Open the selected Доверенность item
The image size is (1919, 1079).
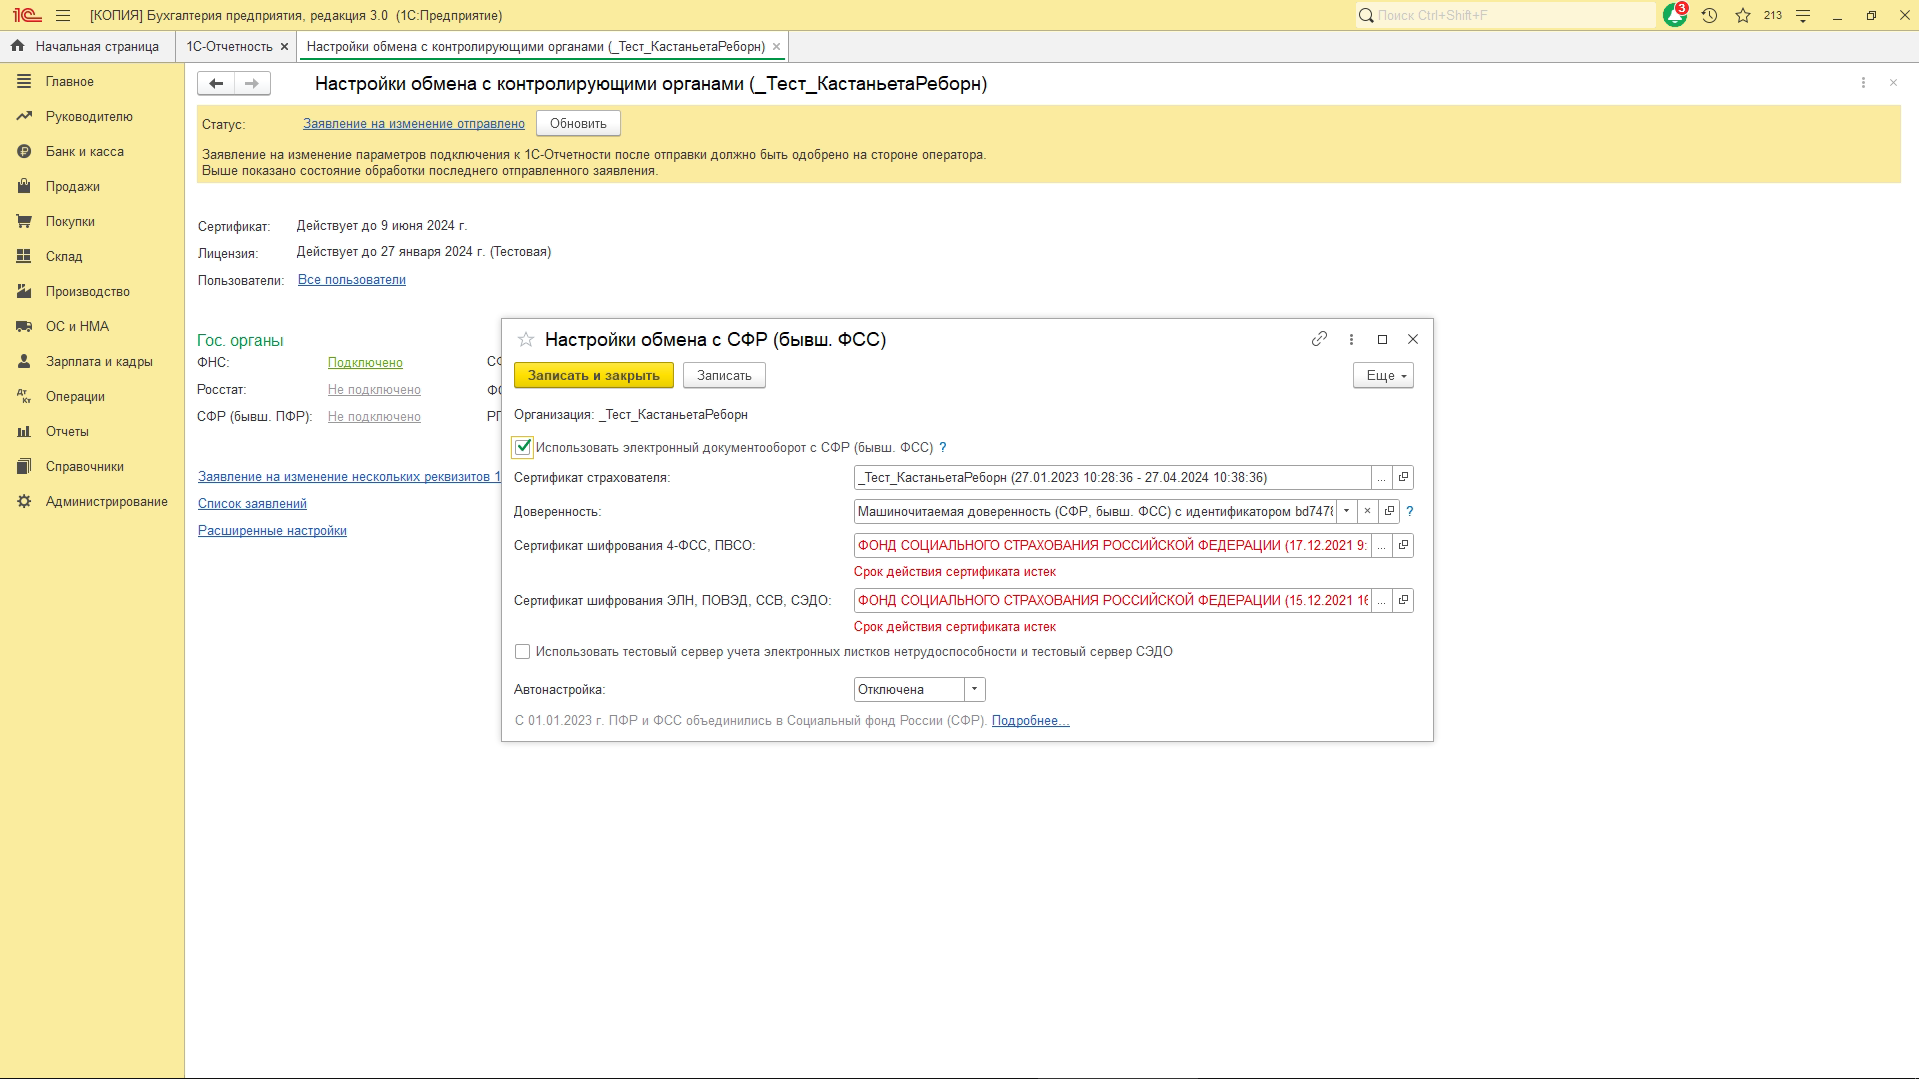pos(1388,511)
